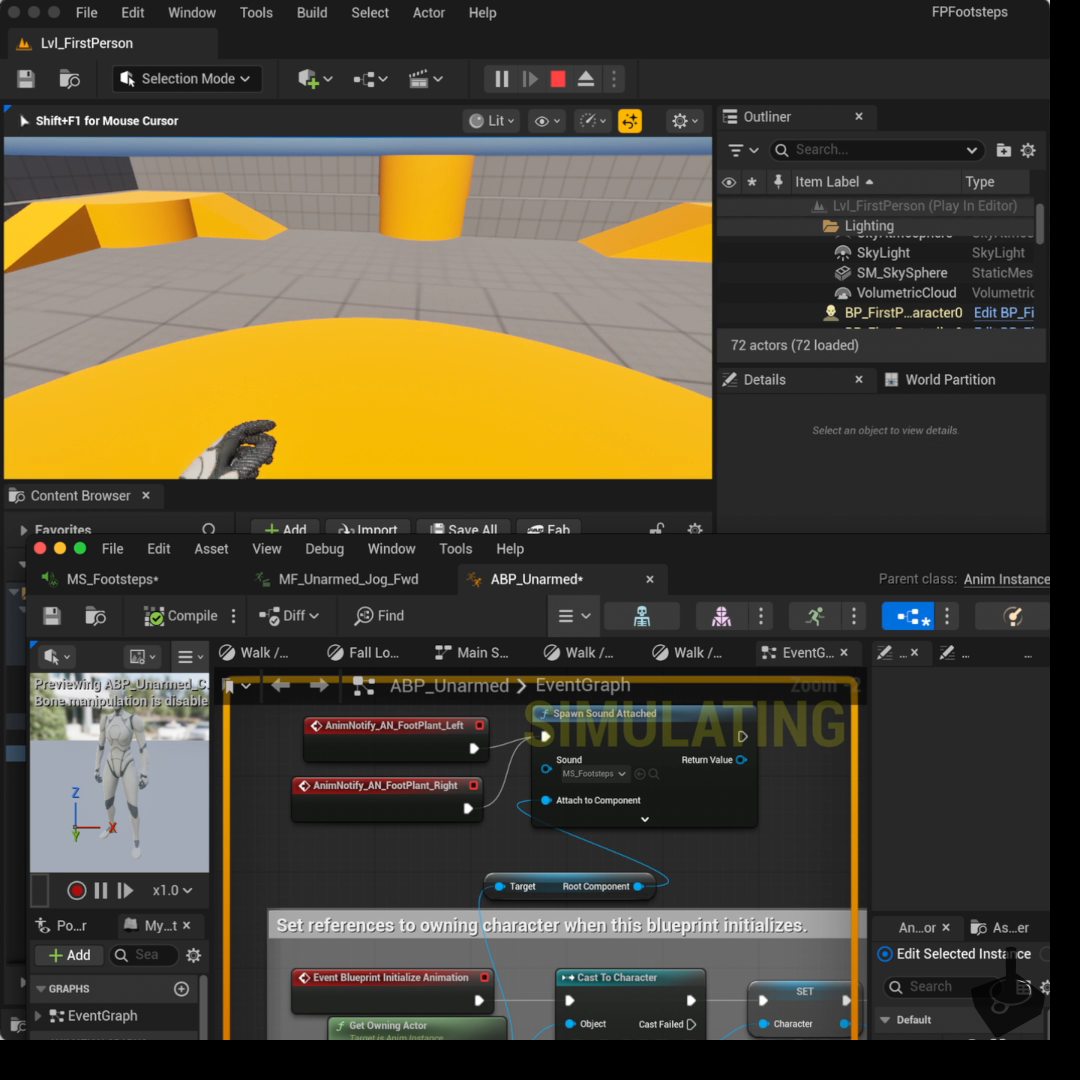Open viewport Show flags eye dropdown

pos(547,121)
